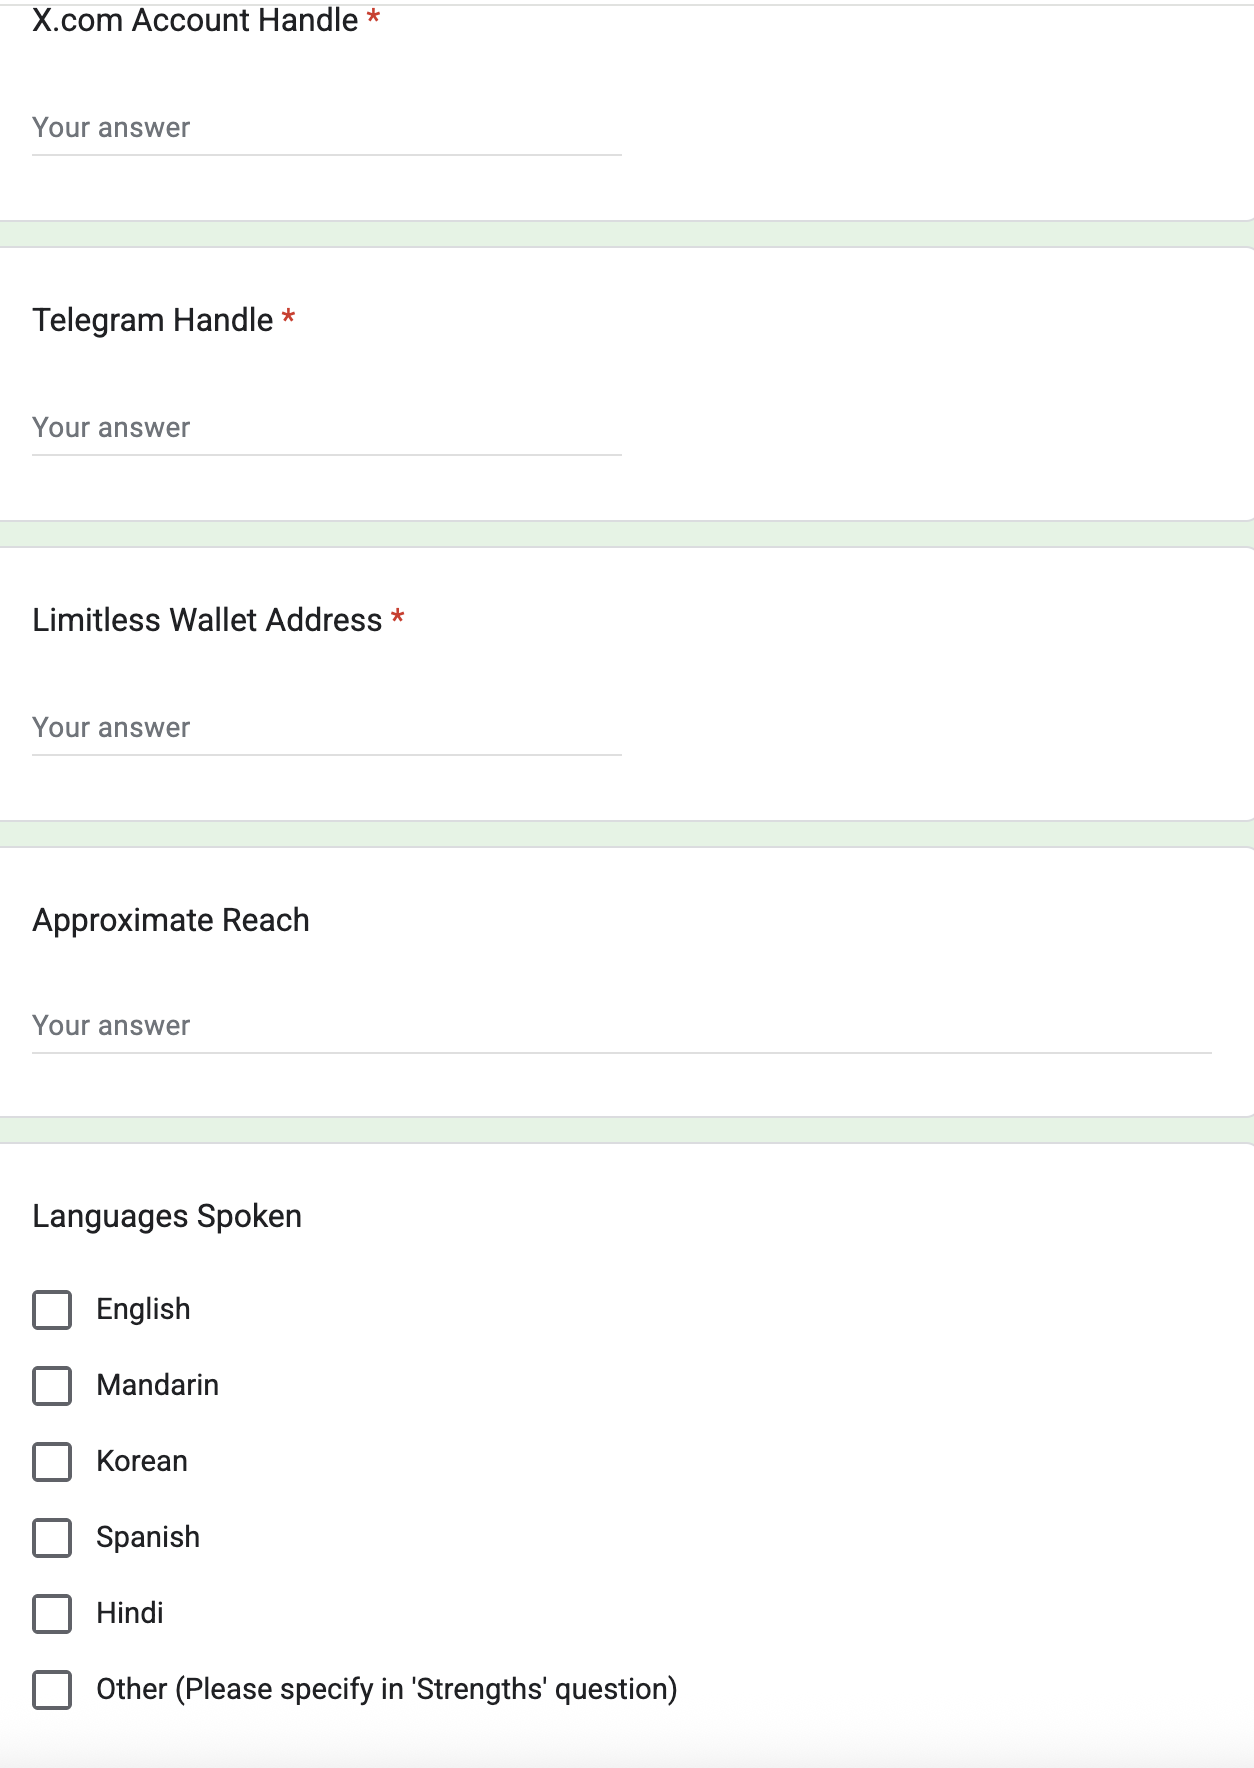Image resolution: width=1254 pixels, height=1768 pixels.
Task: Toggle the Spanish checkbox box
Action: [x=52, y=1538]
